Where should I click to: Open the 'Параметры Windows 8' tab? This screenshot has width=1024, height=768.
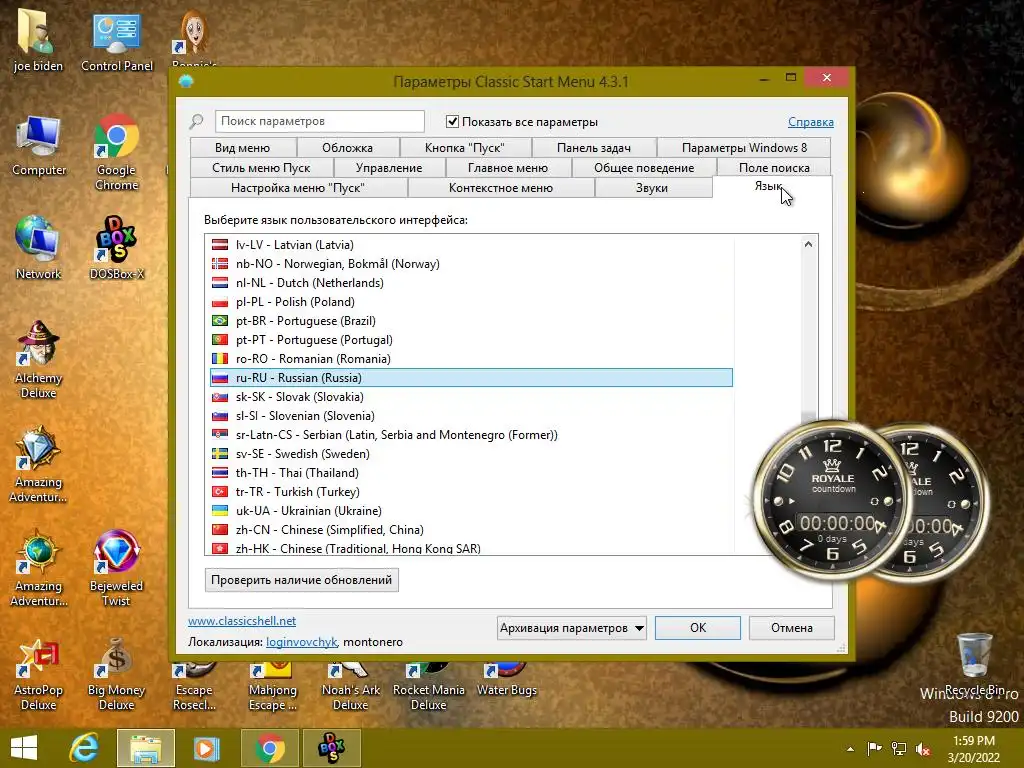(x=744, y=148)
